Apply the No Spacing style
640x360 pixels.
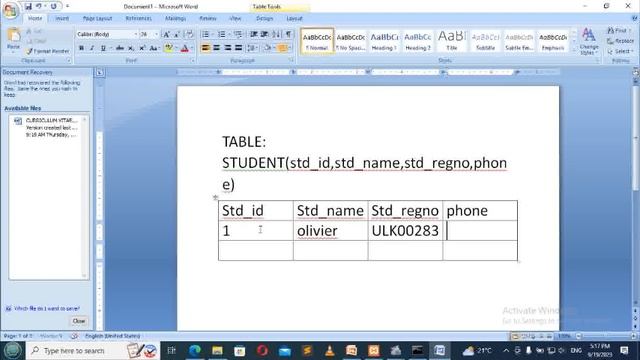tap(351, 41)
